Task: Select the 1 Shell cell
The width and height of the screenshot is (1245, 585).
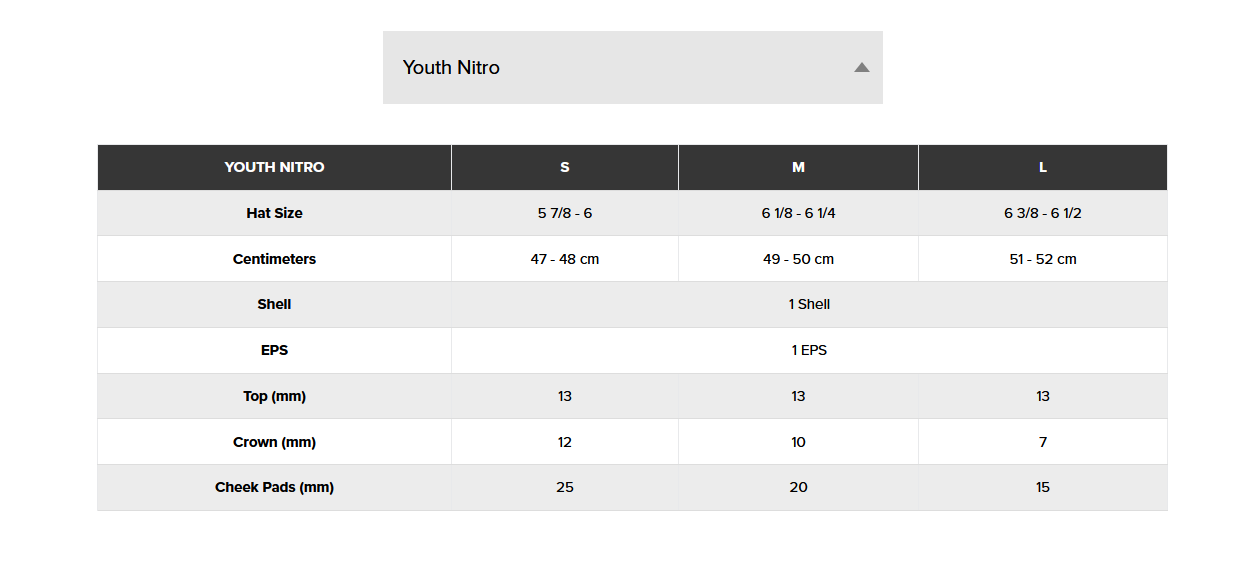Action: (809, 304)
